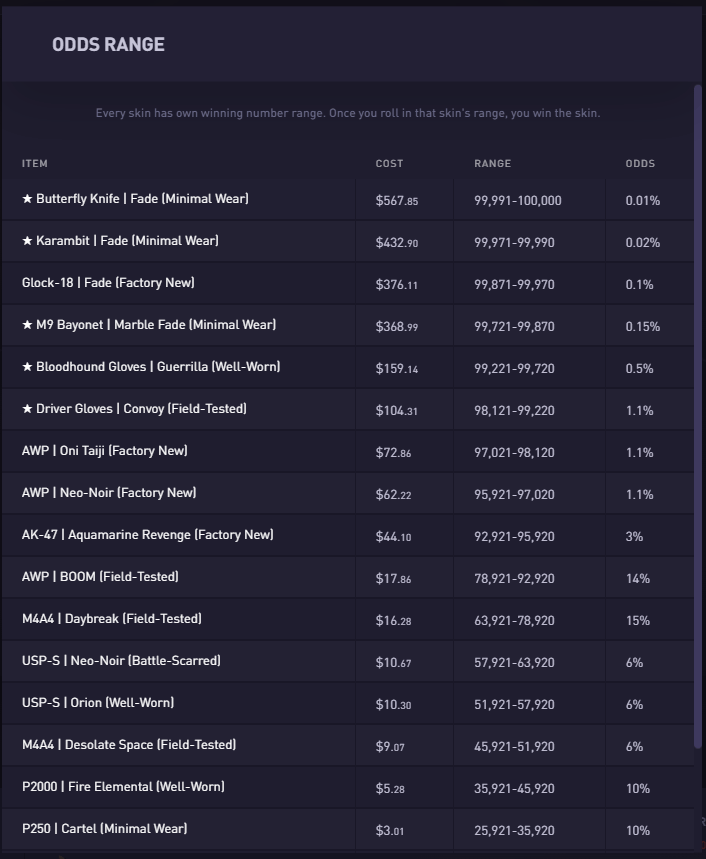Click the star next to Karambit Fade

tap(28, 241)
